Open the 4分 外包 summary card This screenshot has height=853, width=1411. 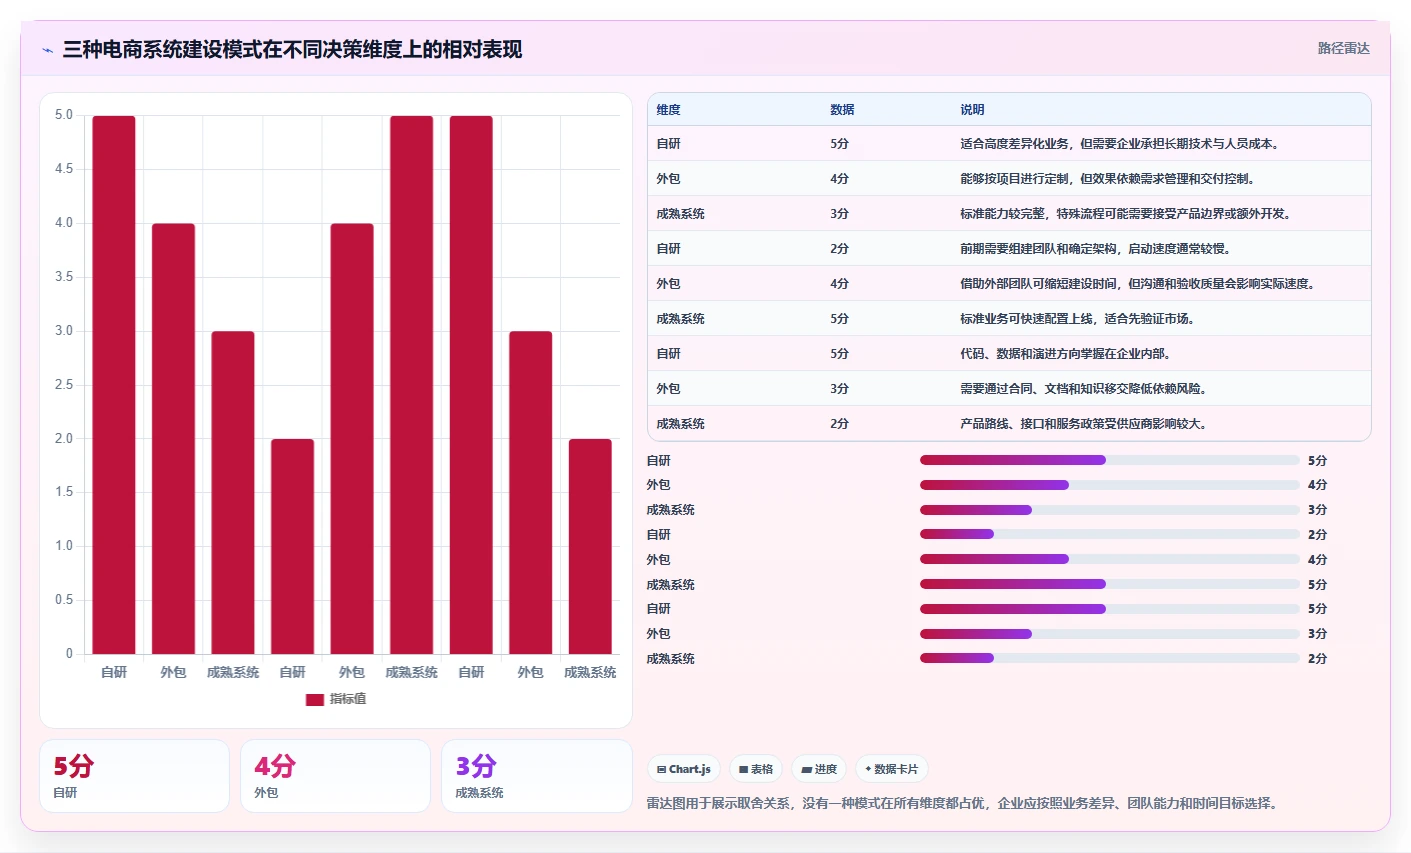pyautogui.click(x=335, y=776)
